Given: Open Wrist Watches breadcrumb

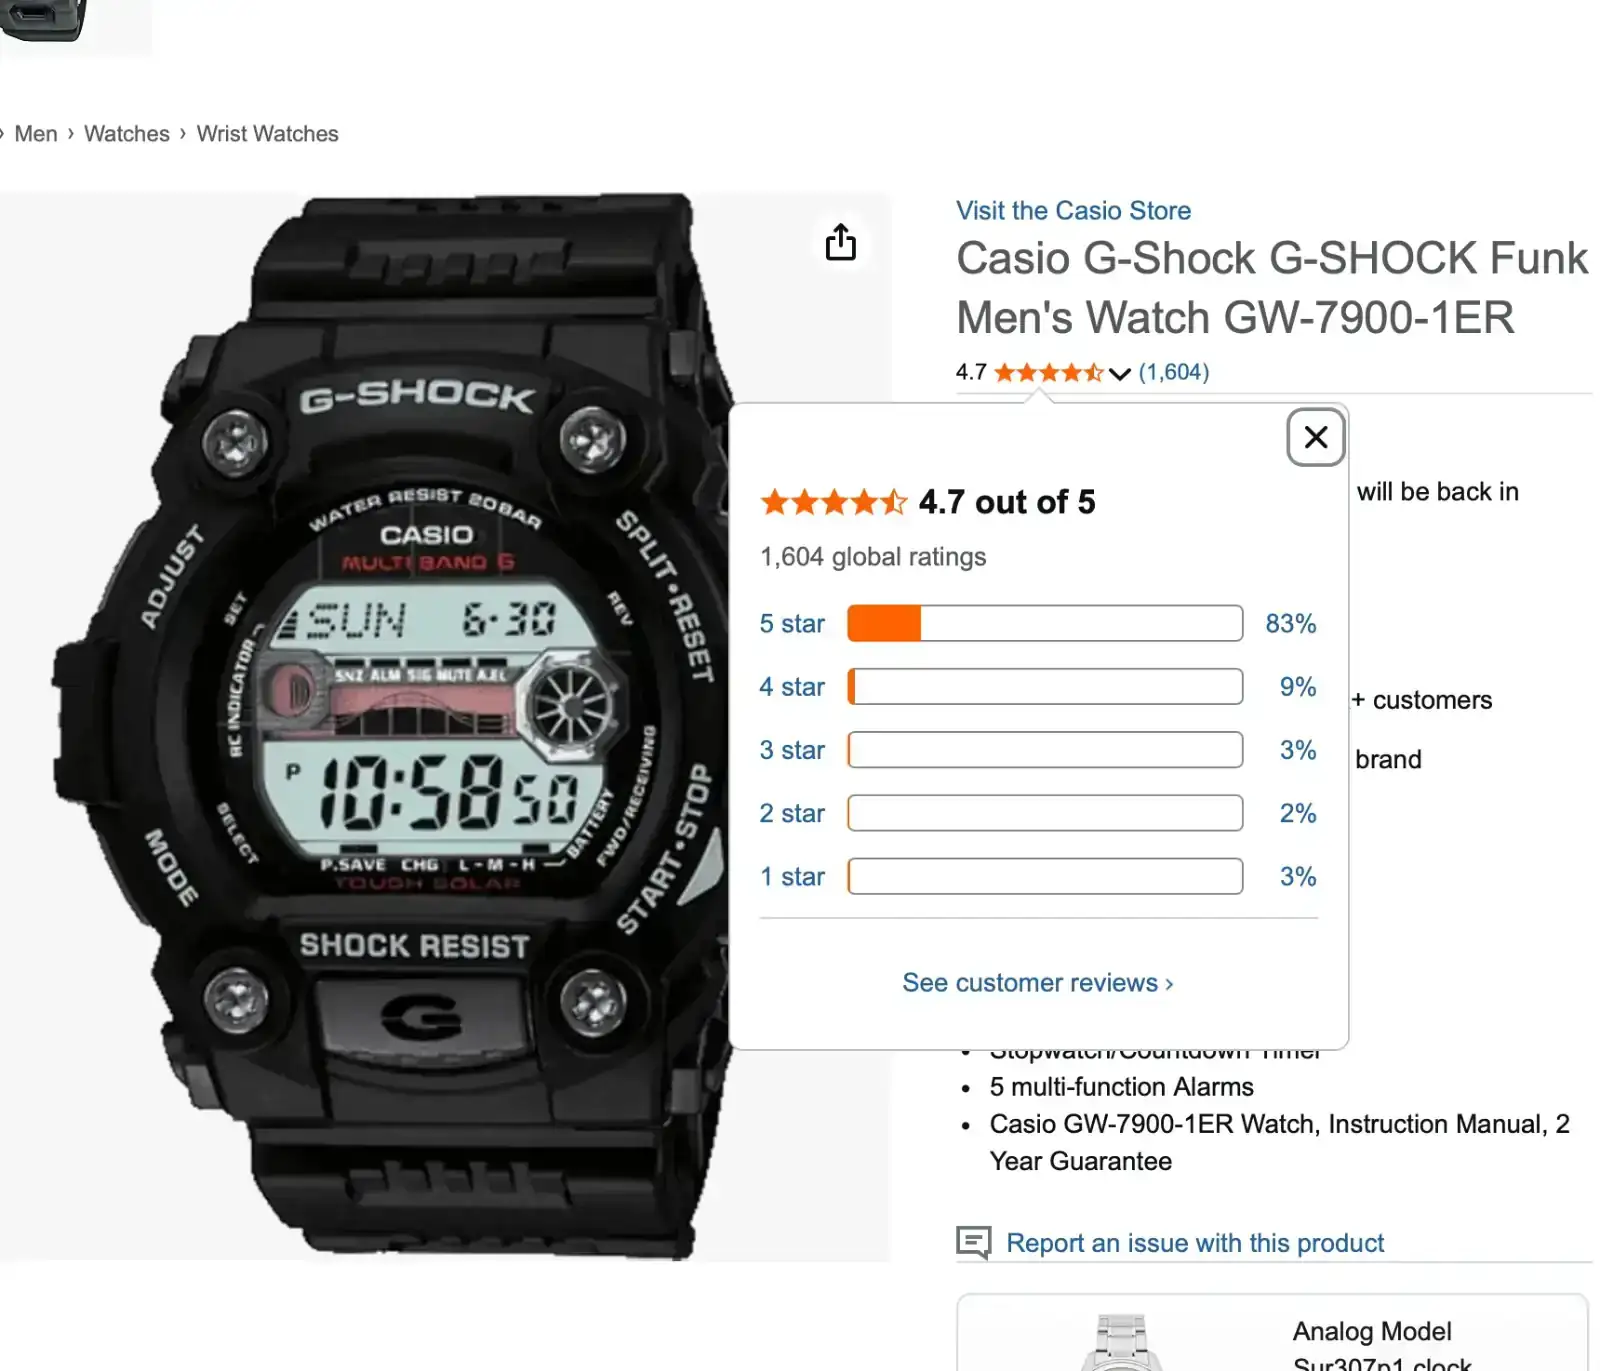Looking at the screenshot, I should (267, 134).
